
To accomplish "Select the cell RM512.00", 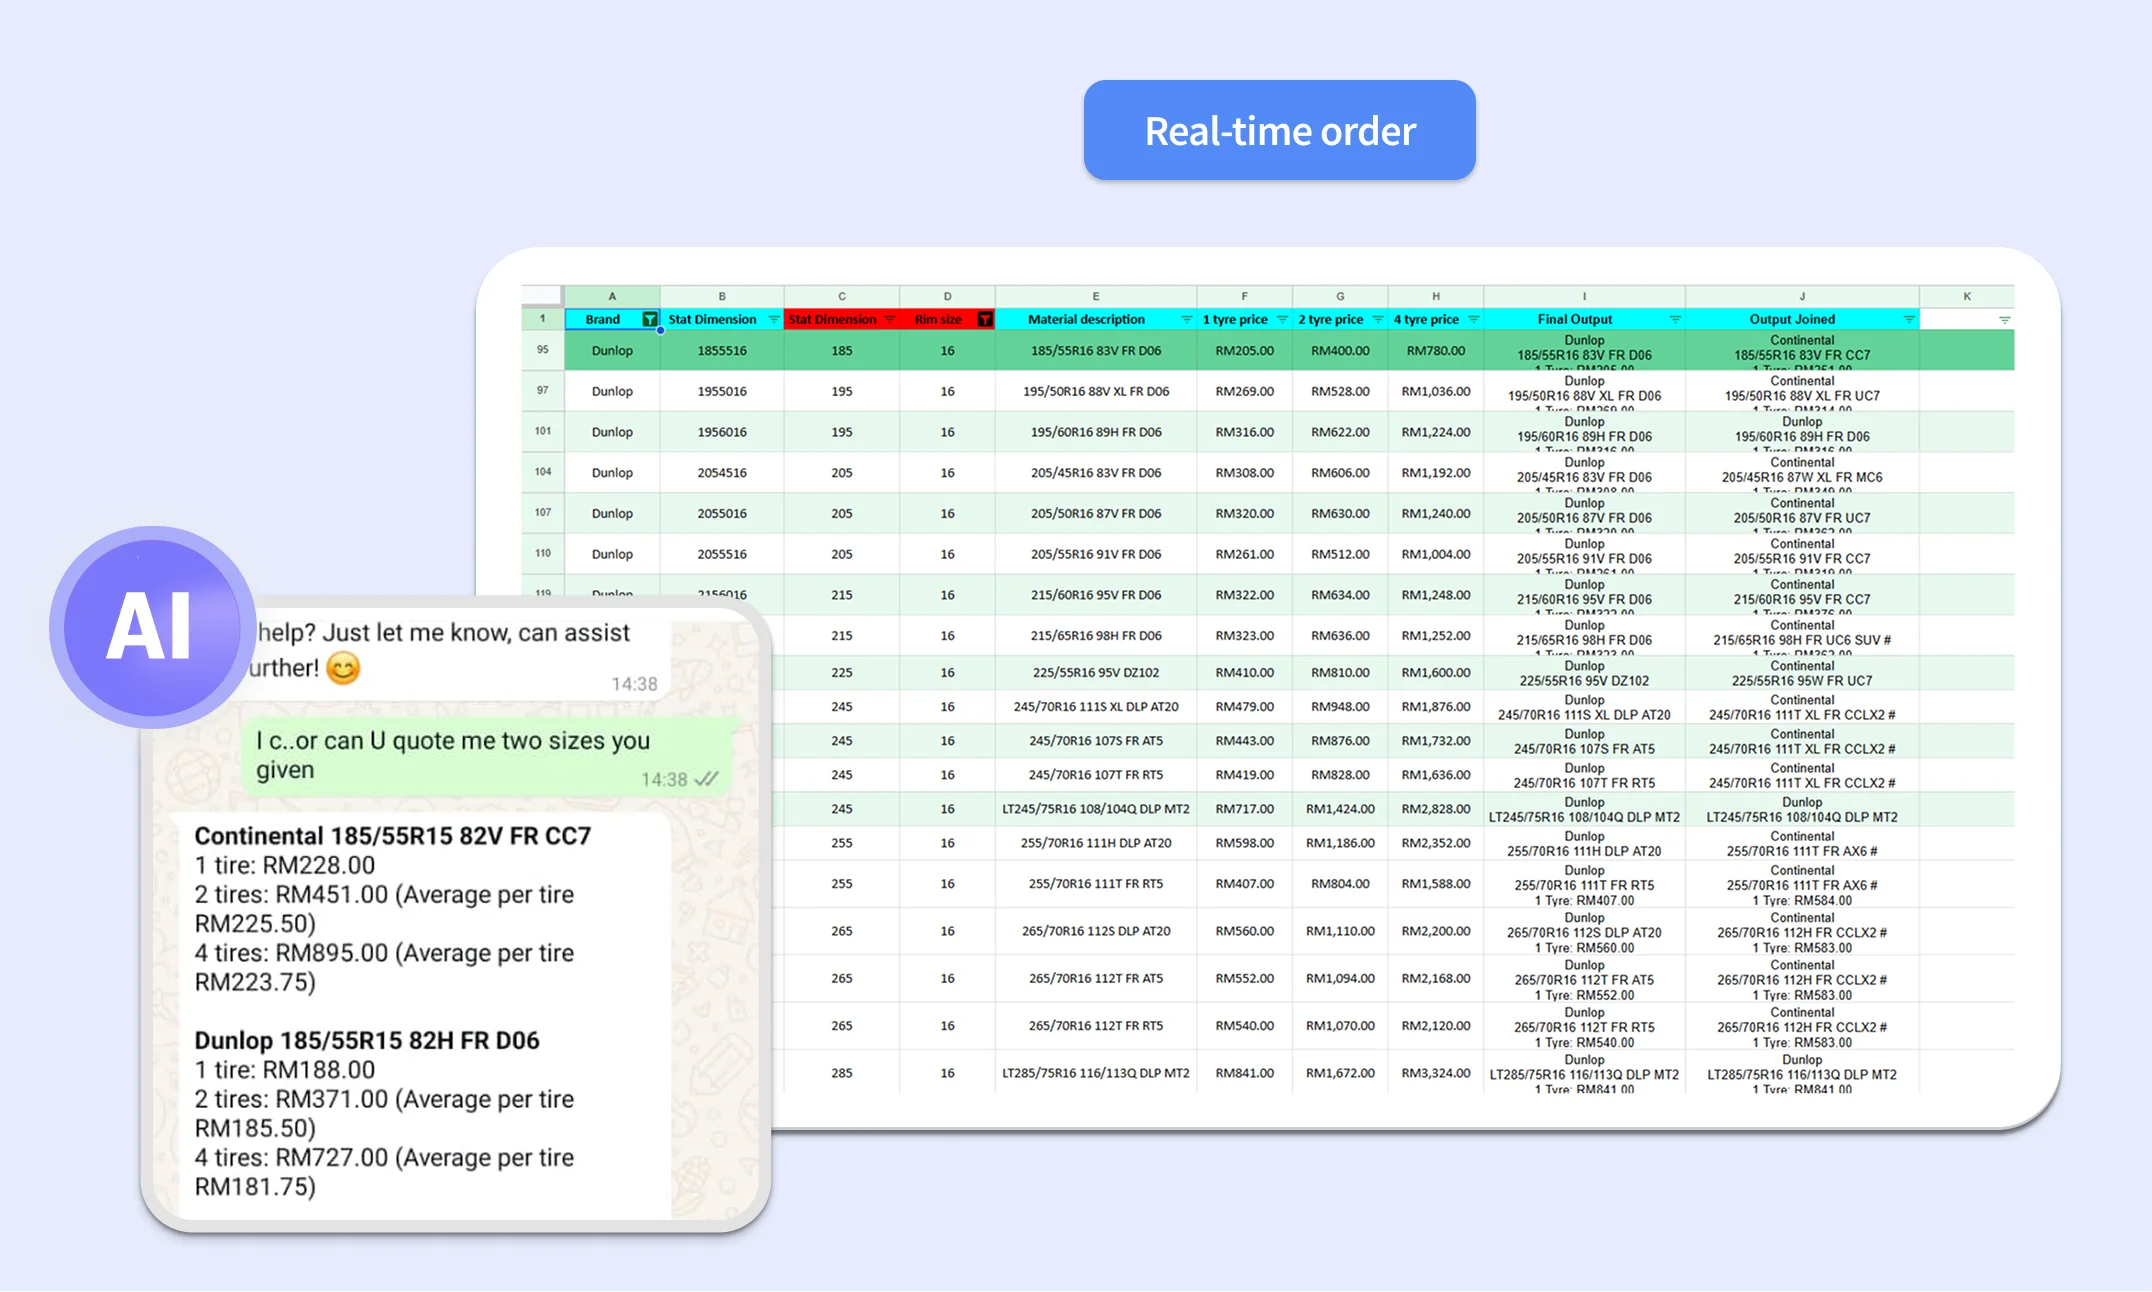I will pyautogui.click(x=1340, y=554).
